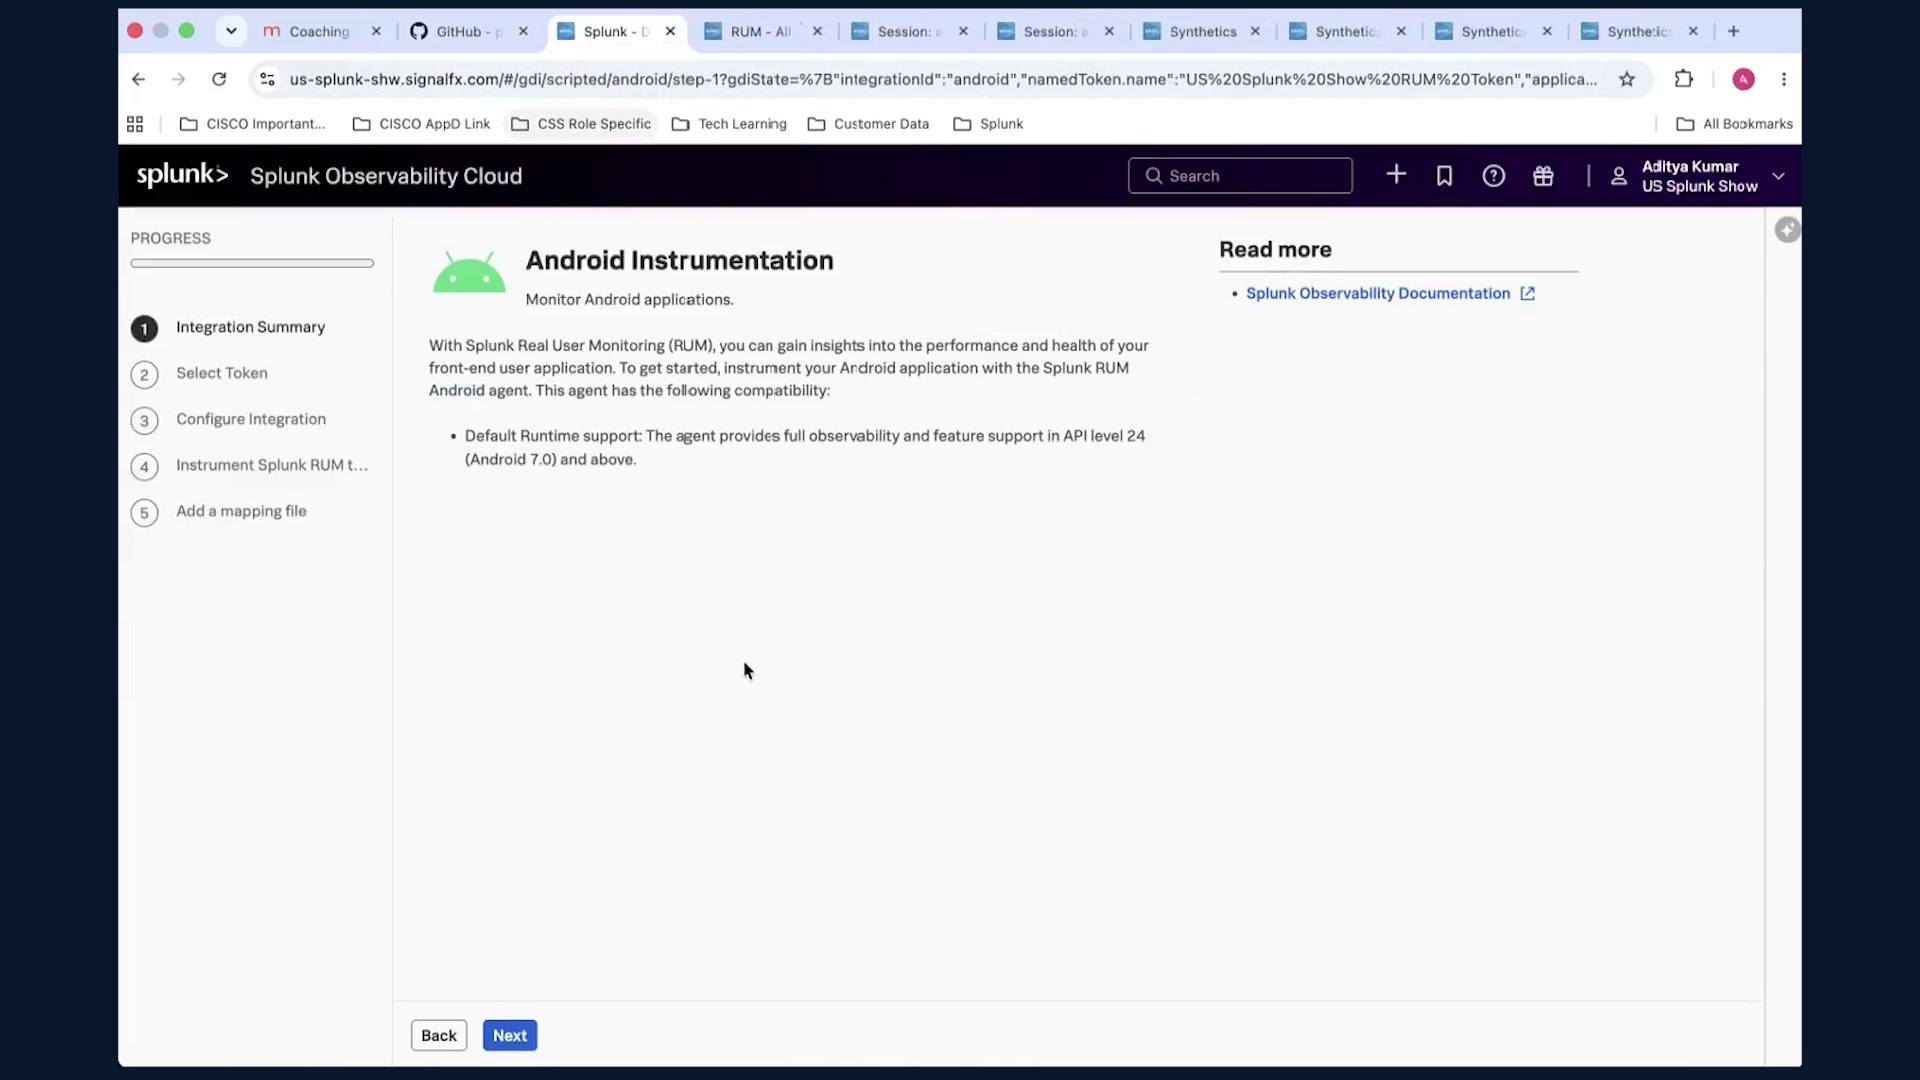The width and height of the screenshot is (1920, 1080).
Task: Open Splunk Observability Documentation link
Action: [1377, 293]
